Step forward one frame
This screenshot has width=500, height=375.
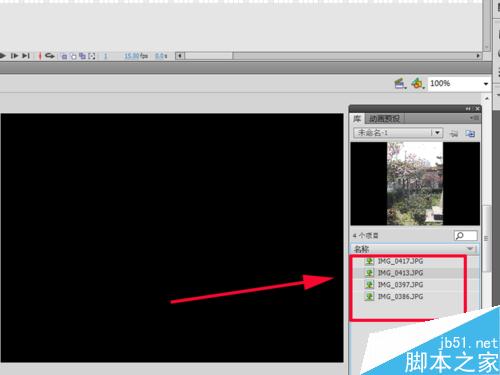pos(14,56)
